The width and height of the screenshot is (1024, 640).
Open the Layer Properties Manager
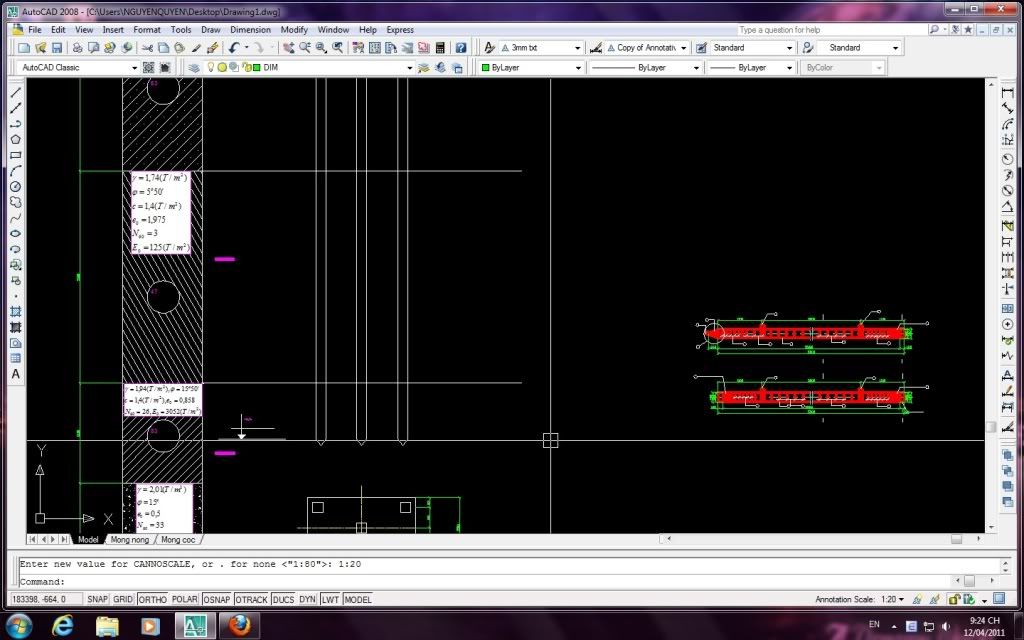tap(194, 67)
